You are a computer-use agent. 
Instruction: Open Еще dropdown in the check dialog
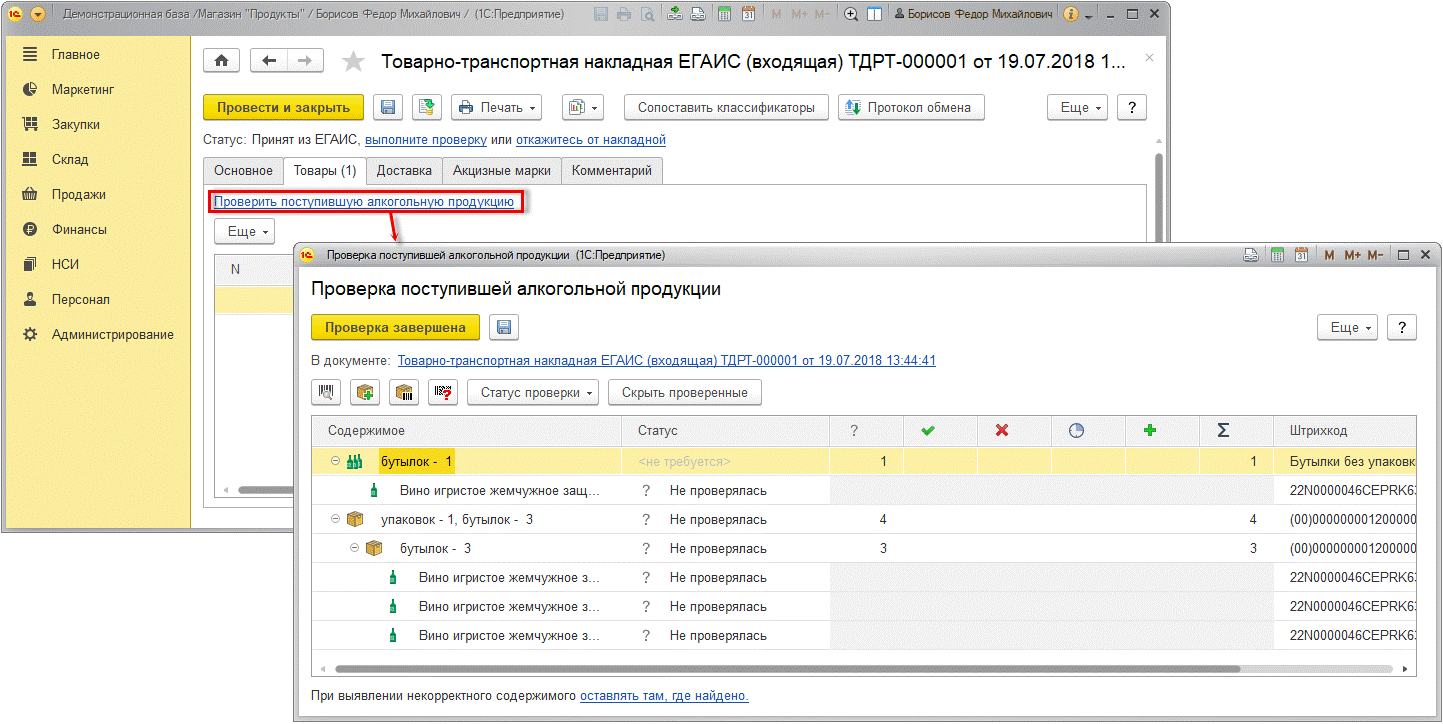pos(1348,327)
